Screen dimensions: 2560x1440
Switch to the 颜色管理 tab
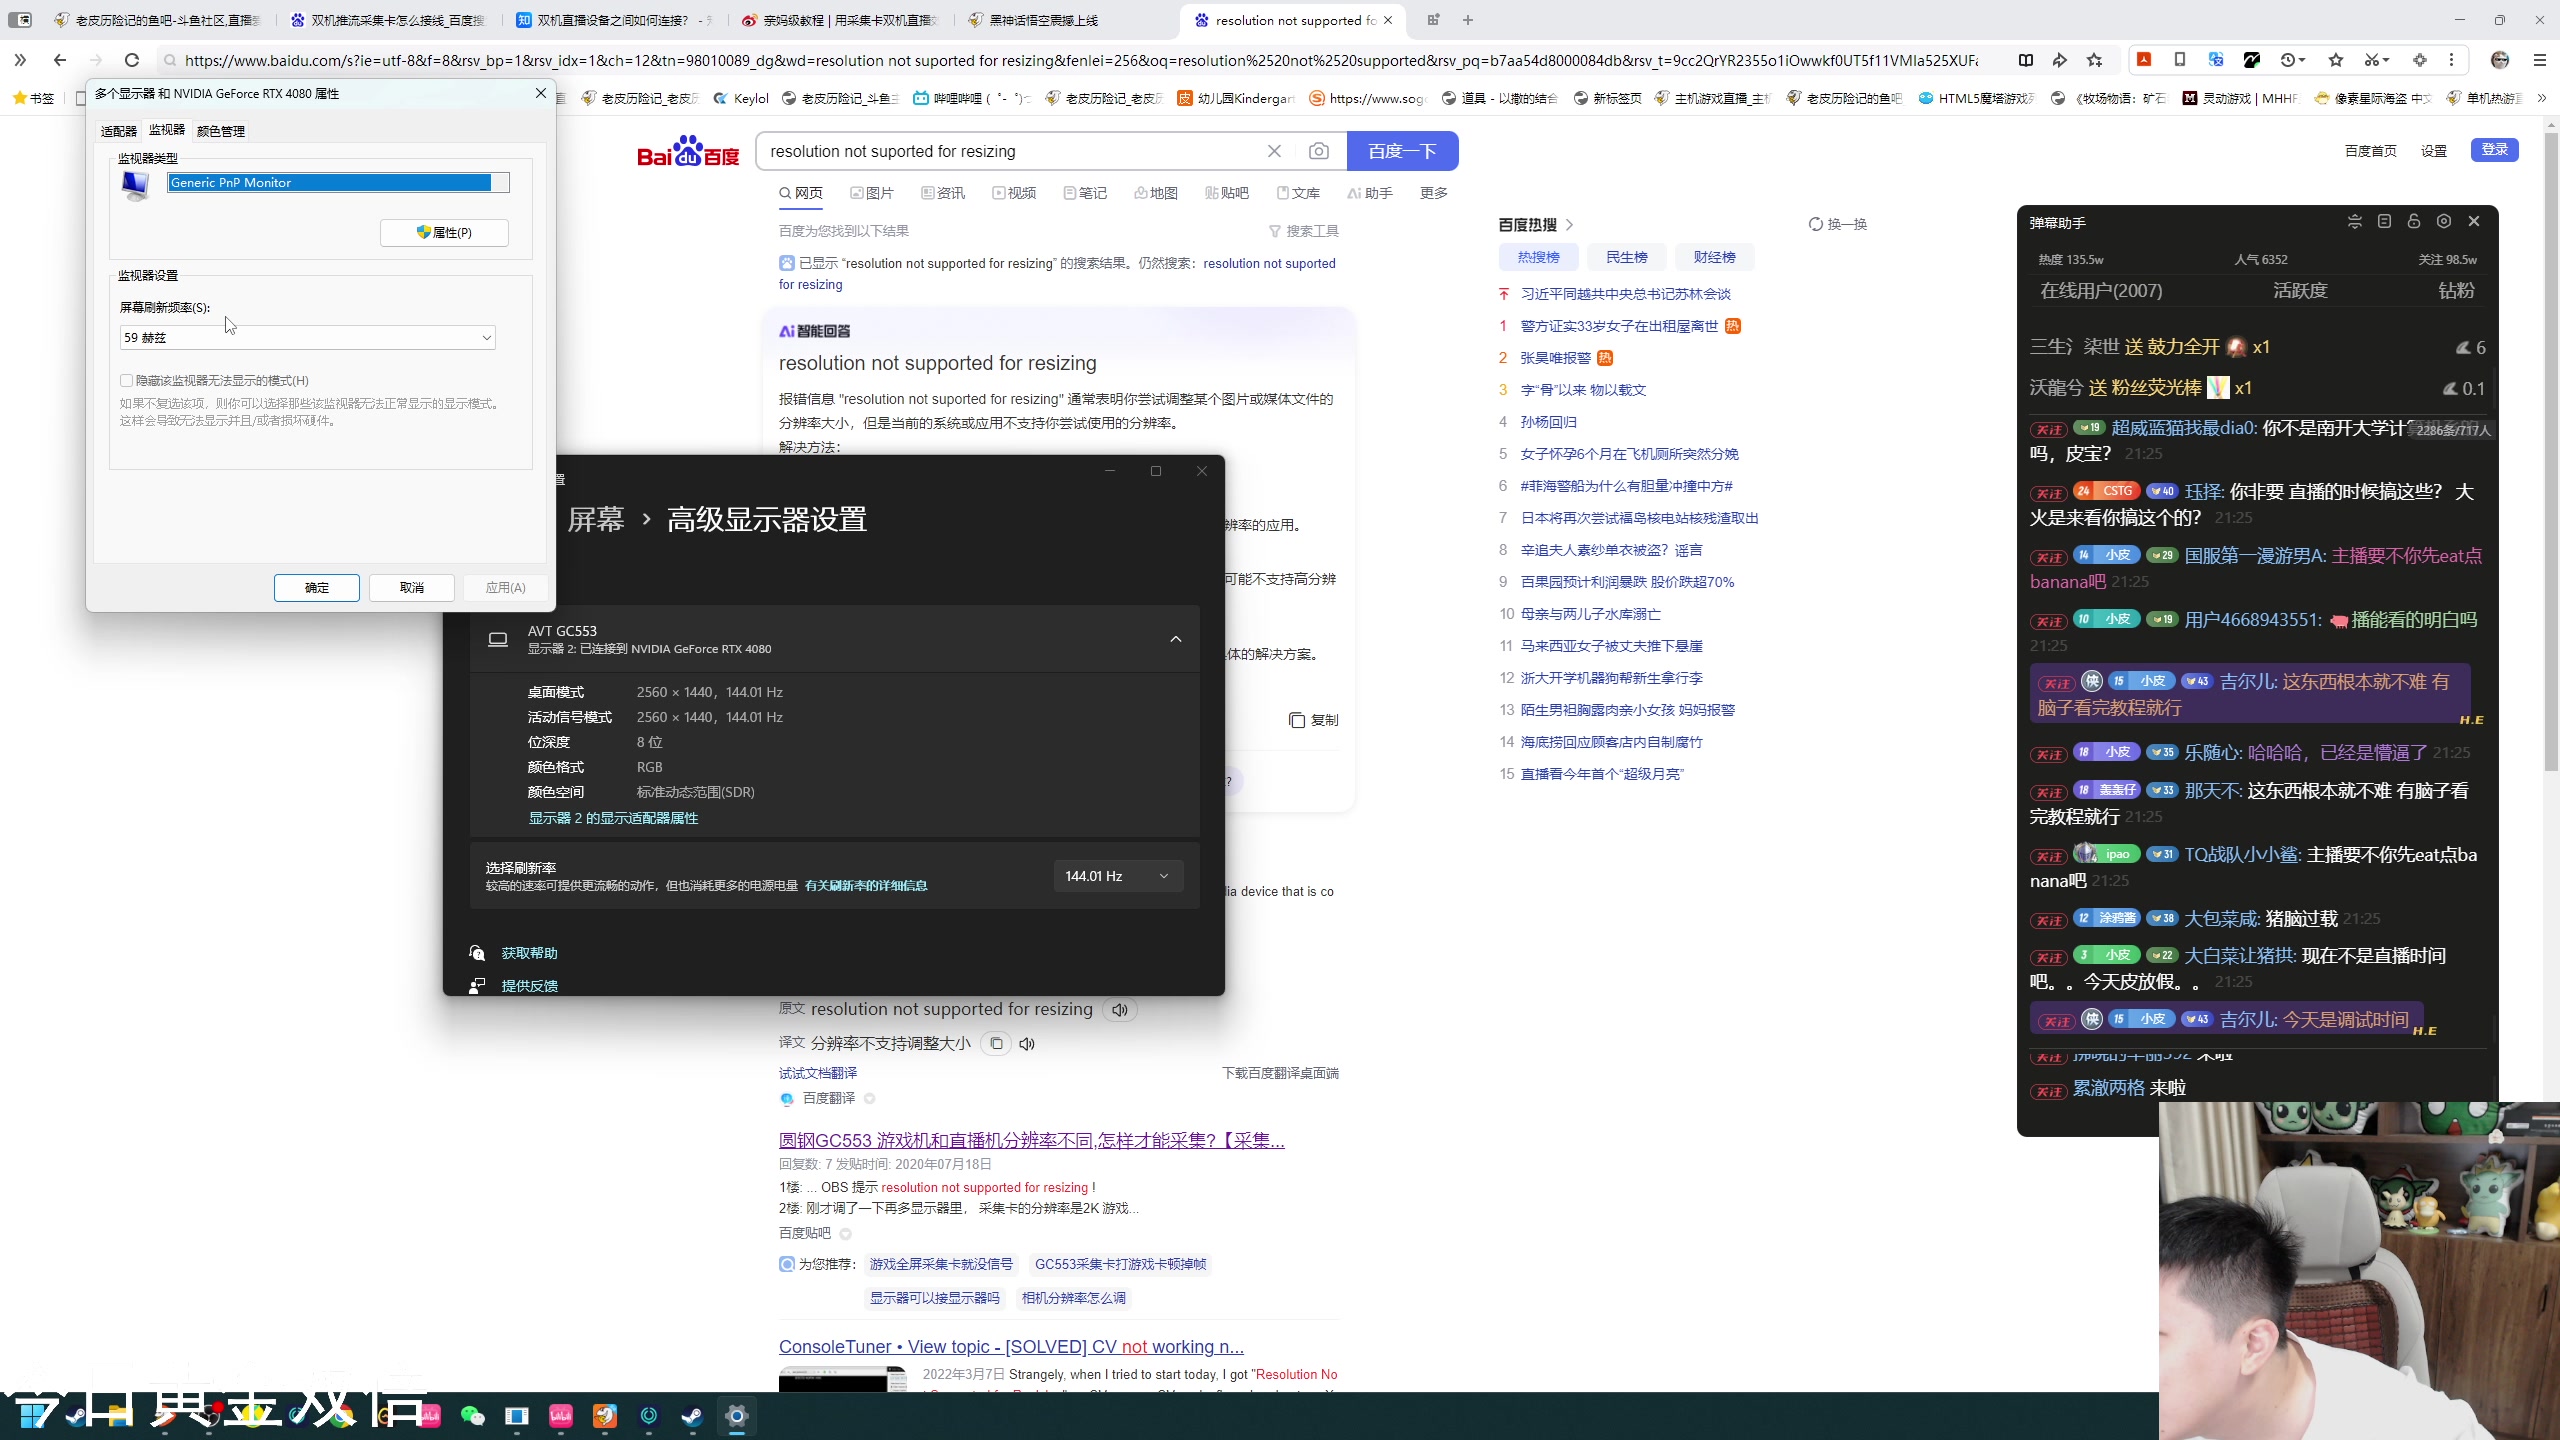click(x=221, y=131)
